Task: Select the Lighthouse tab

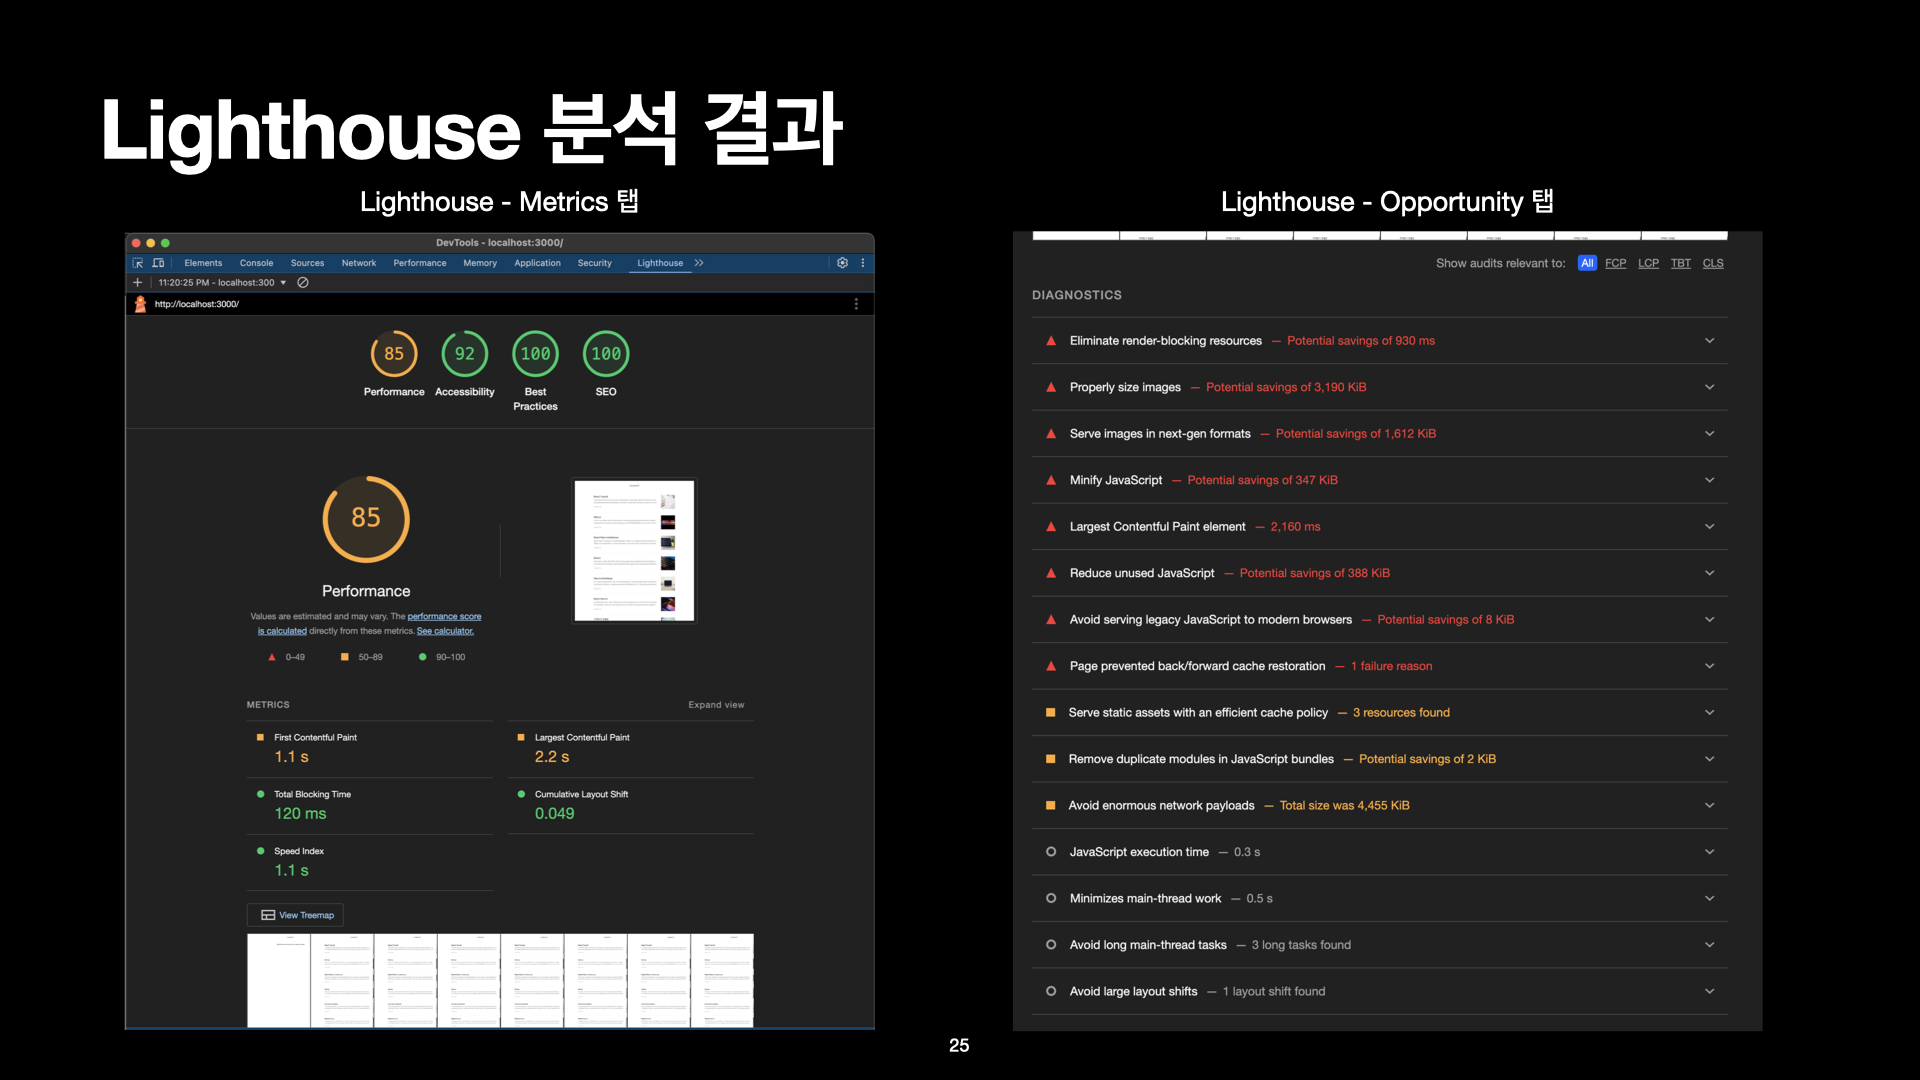Action: (x=660, y=263)
